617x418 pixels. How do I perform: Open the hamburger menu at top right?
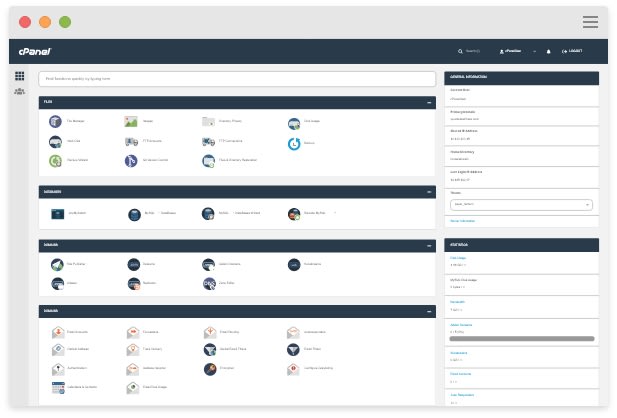click(x=590, y=22)
